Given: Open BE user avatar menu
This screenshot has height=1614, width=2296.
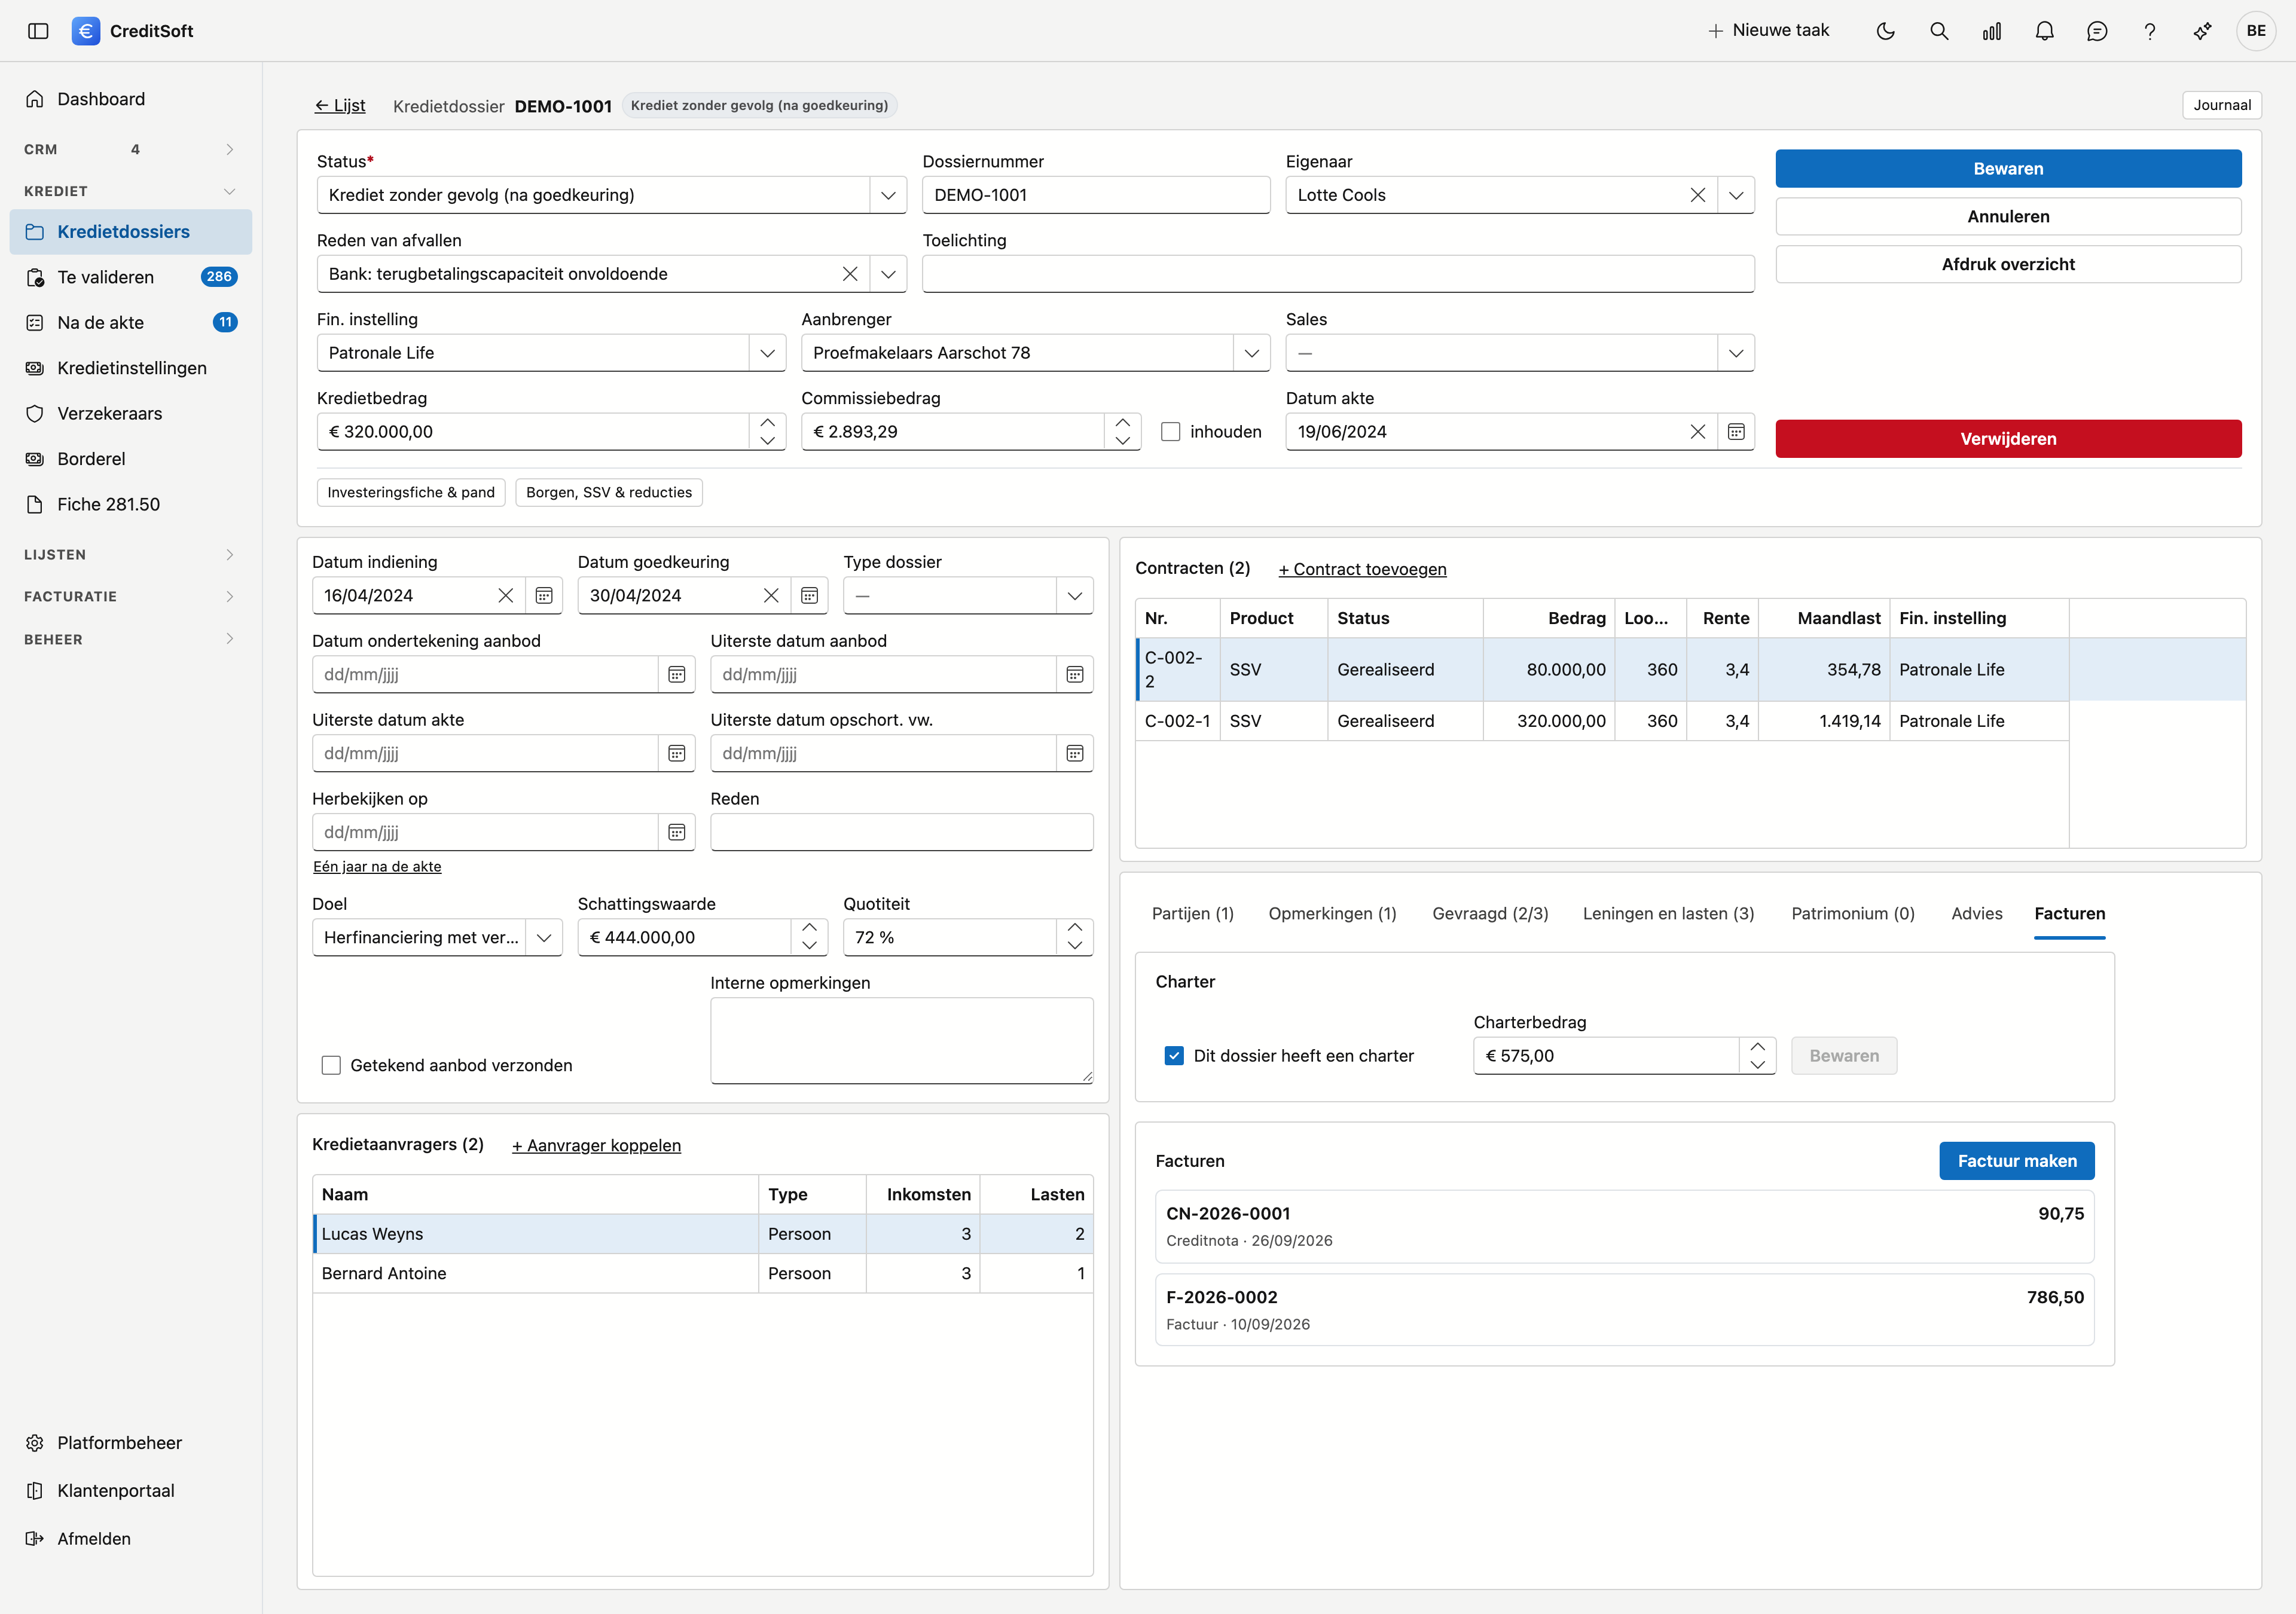Looking at the screenshot, I should pyautogui.click(x=2256, y=31).
